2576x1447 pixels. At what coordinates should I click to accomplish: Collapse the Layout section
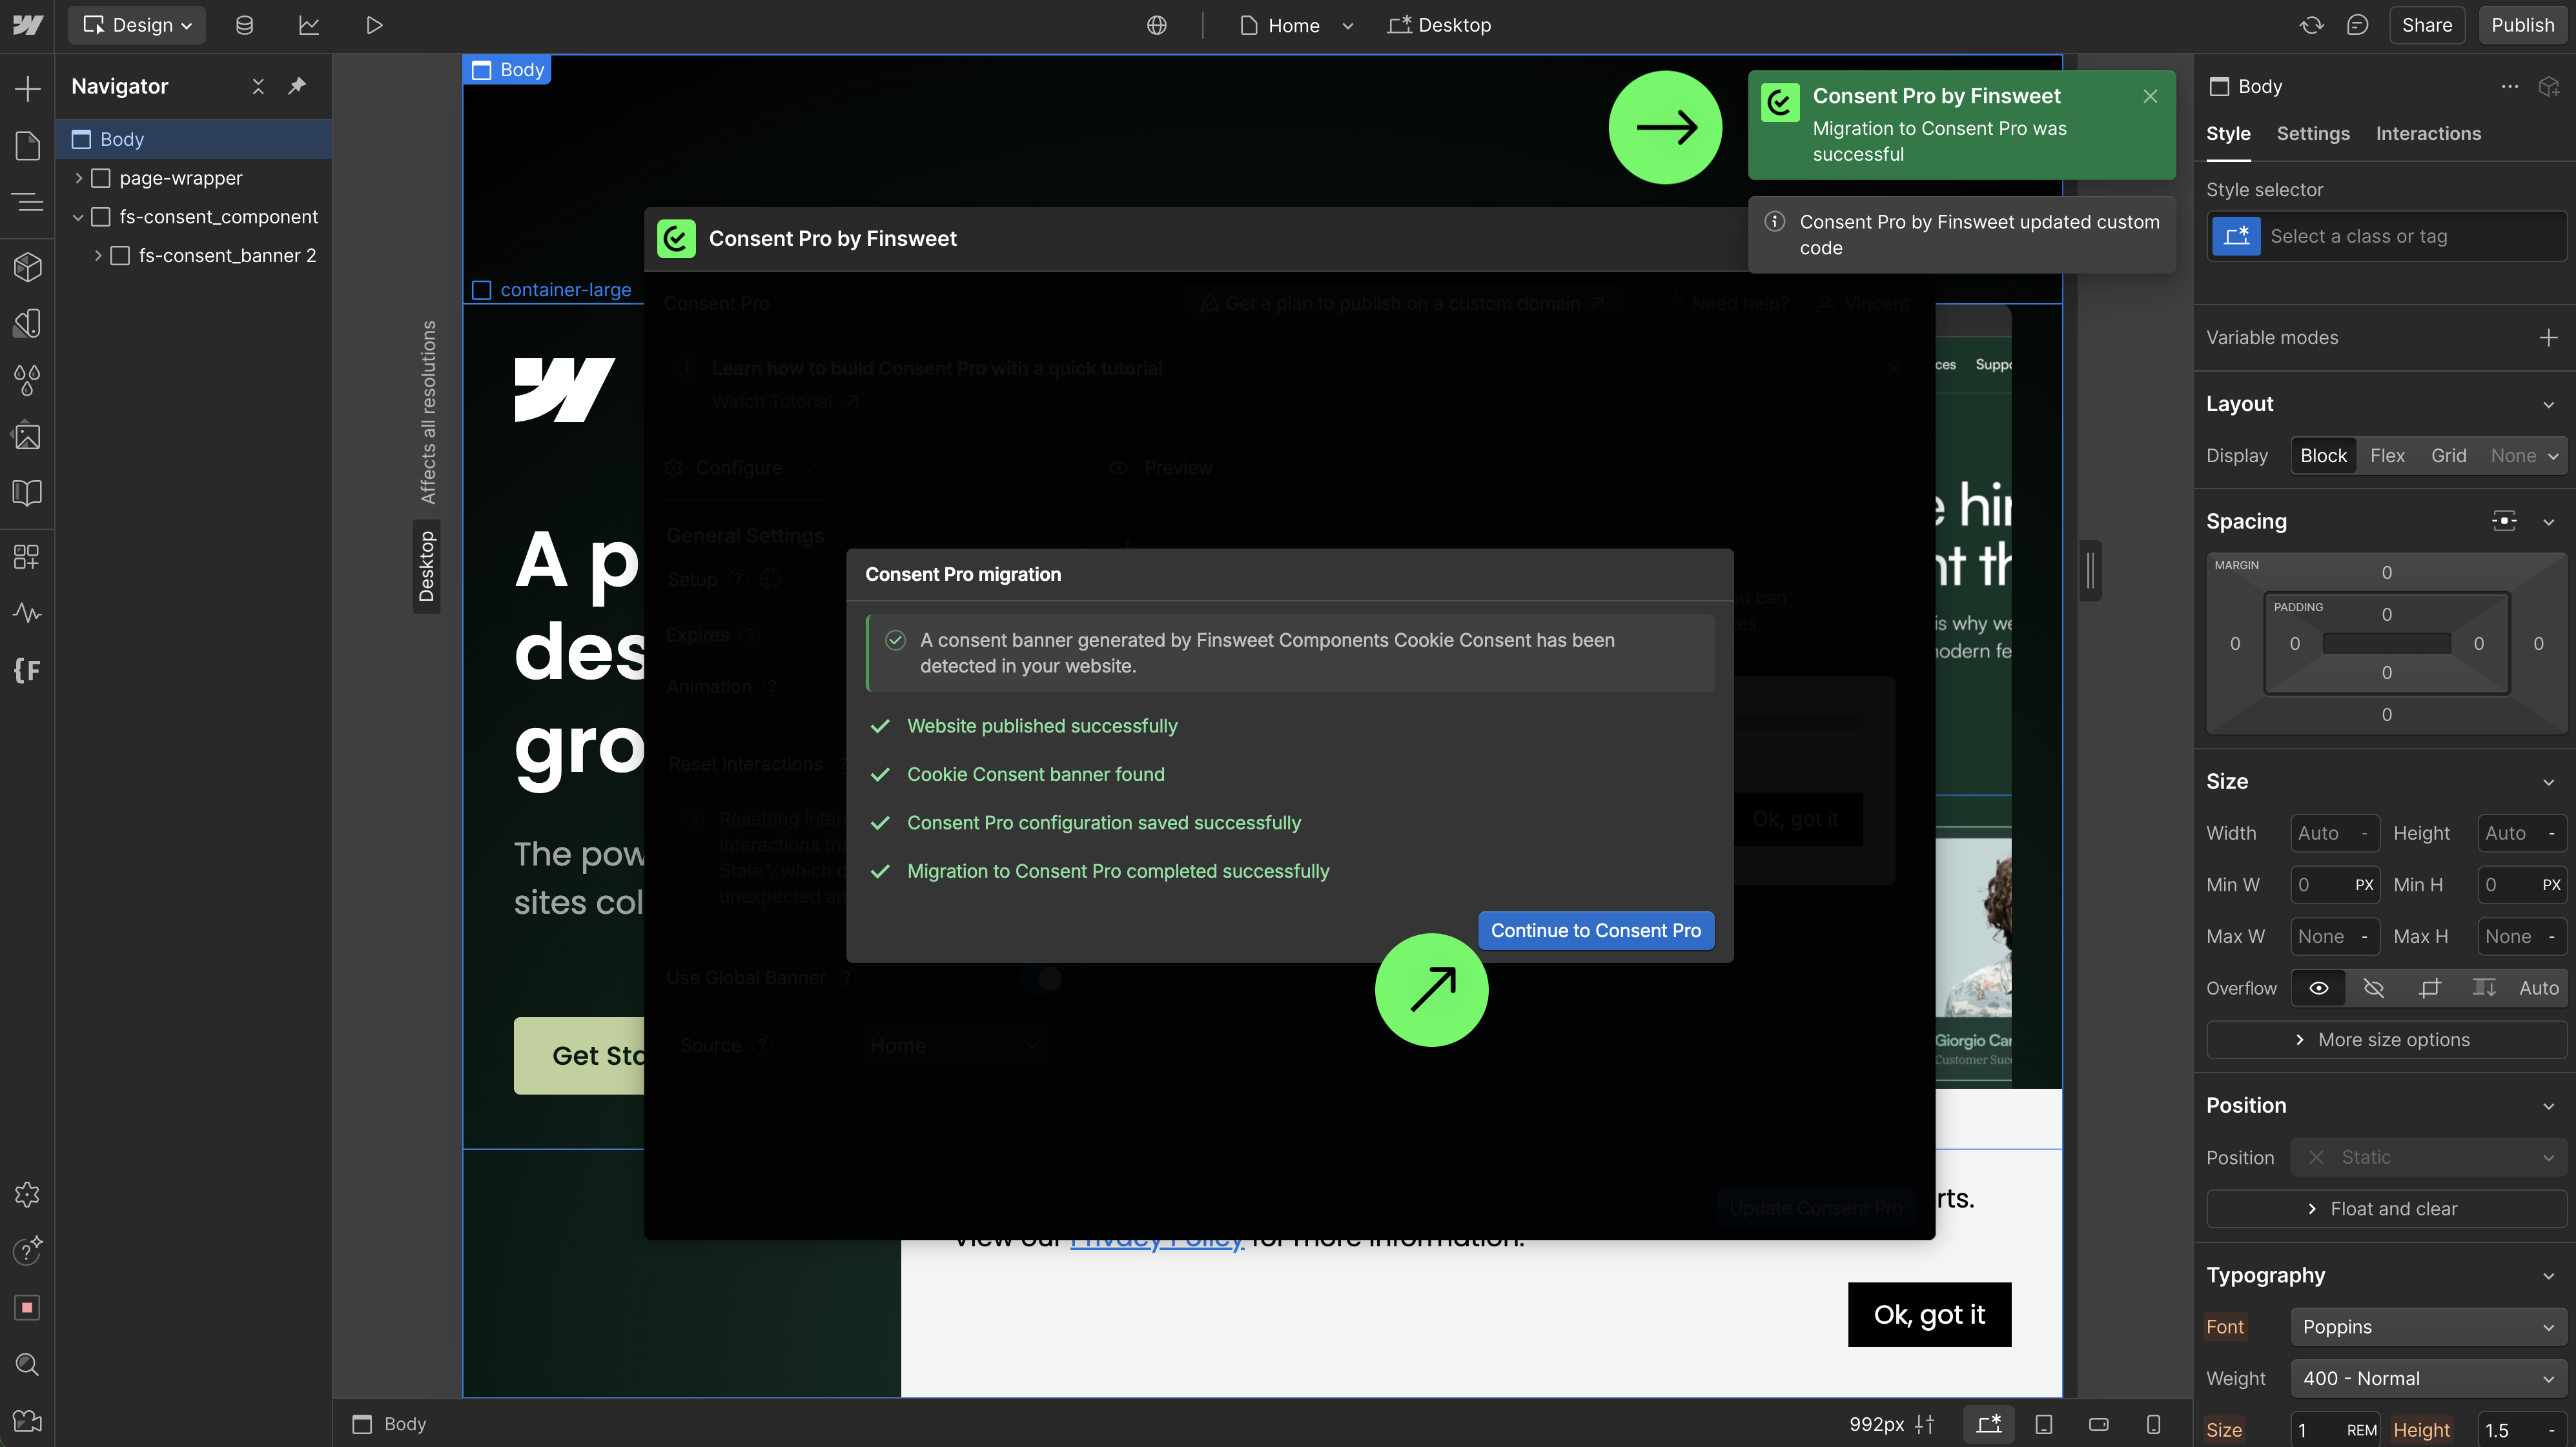click(2547, 404)
